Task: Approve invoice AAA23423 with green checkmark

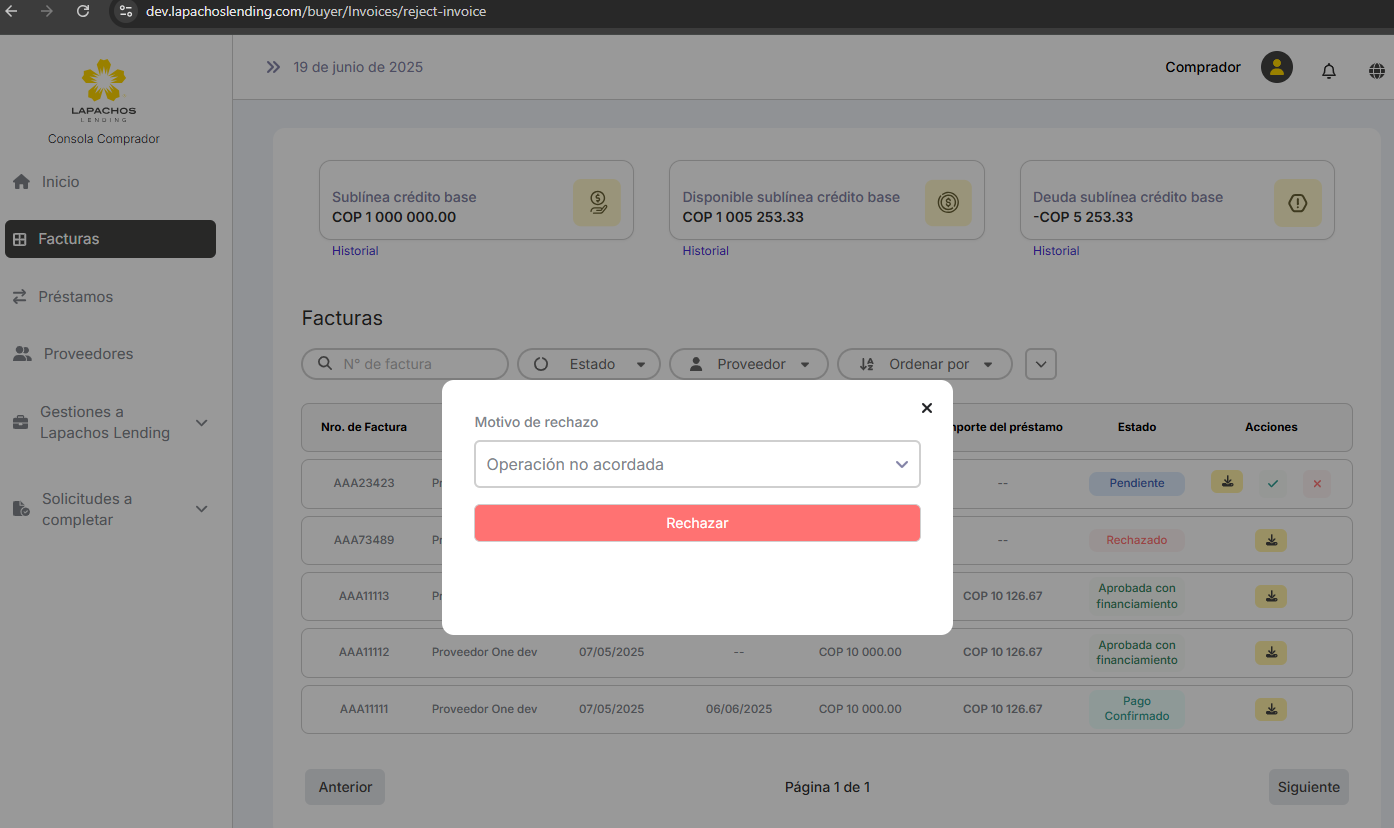Action: [1272, 484]
